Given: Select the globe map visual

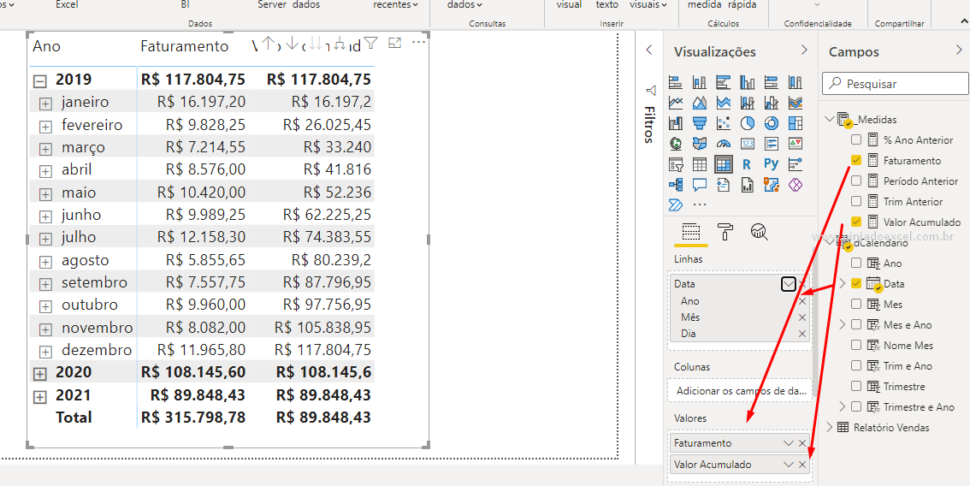Looking at the screenshot, I should point(676,143).
